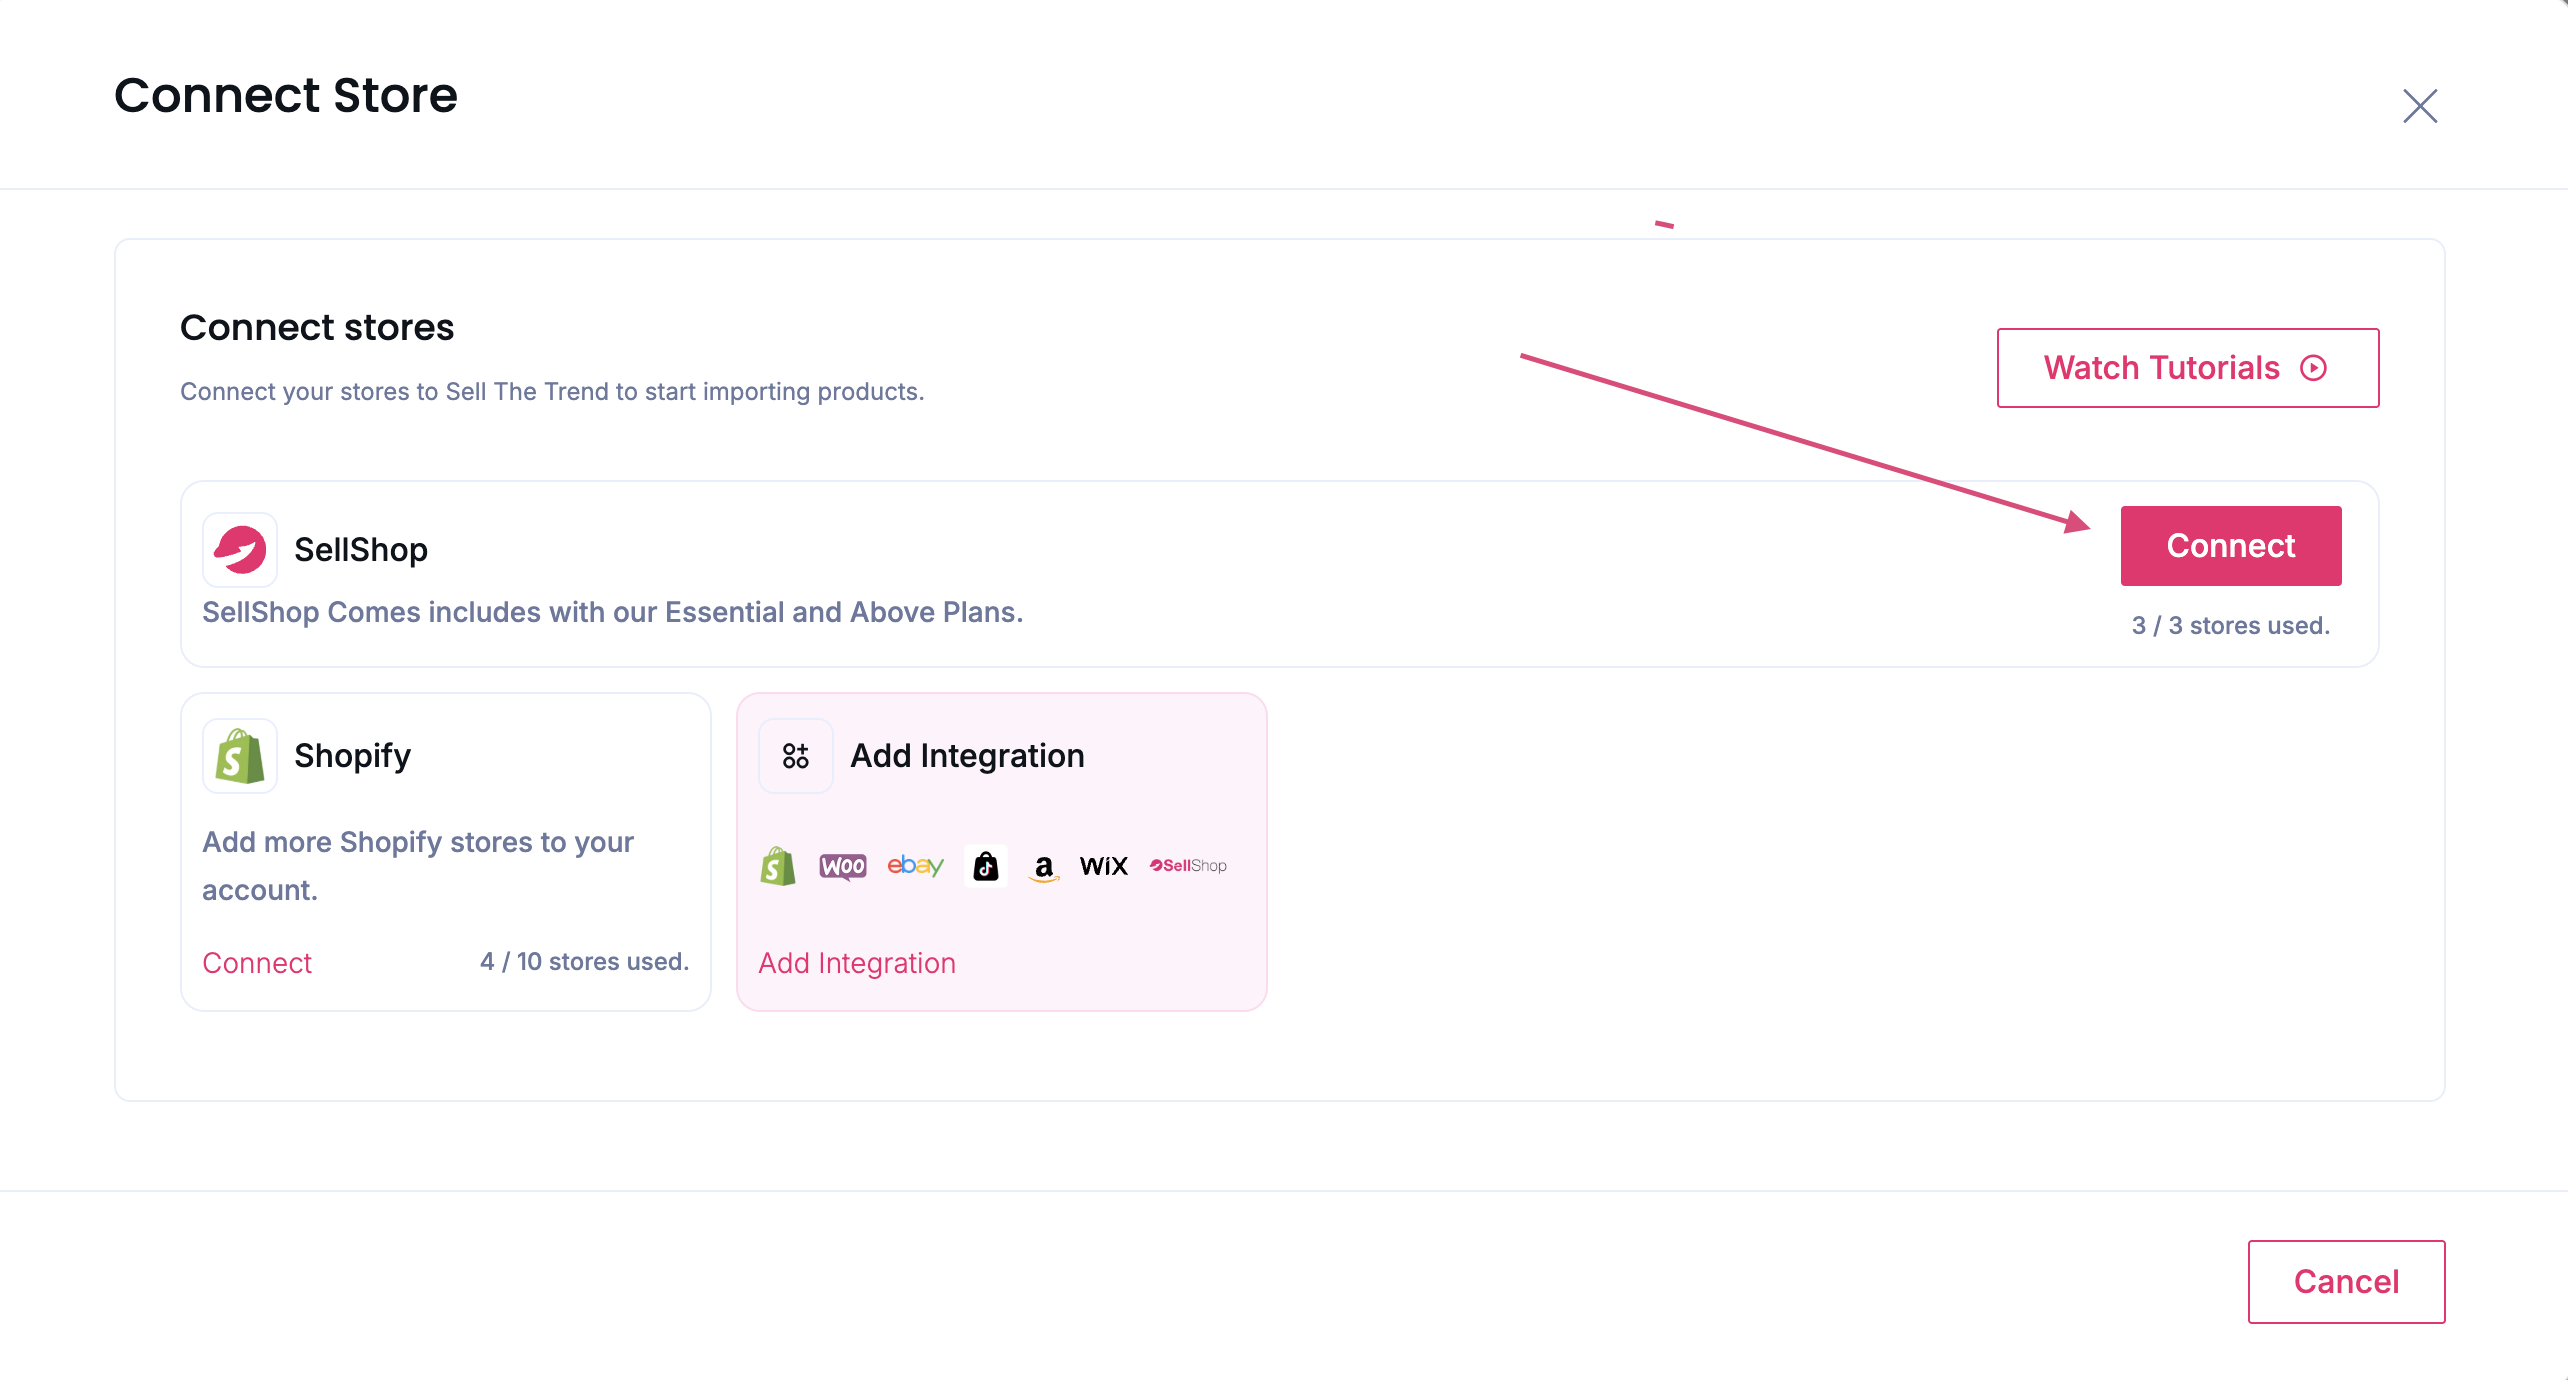Click the SellShop logo icon
2568x1380 pixels.
tap(240, 550)
